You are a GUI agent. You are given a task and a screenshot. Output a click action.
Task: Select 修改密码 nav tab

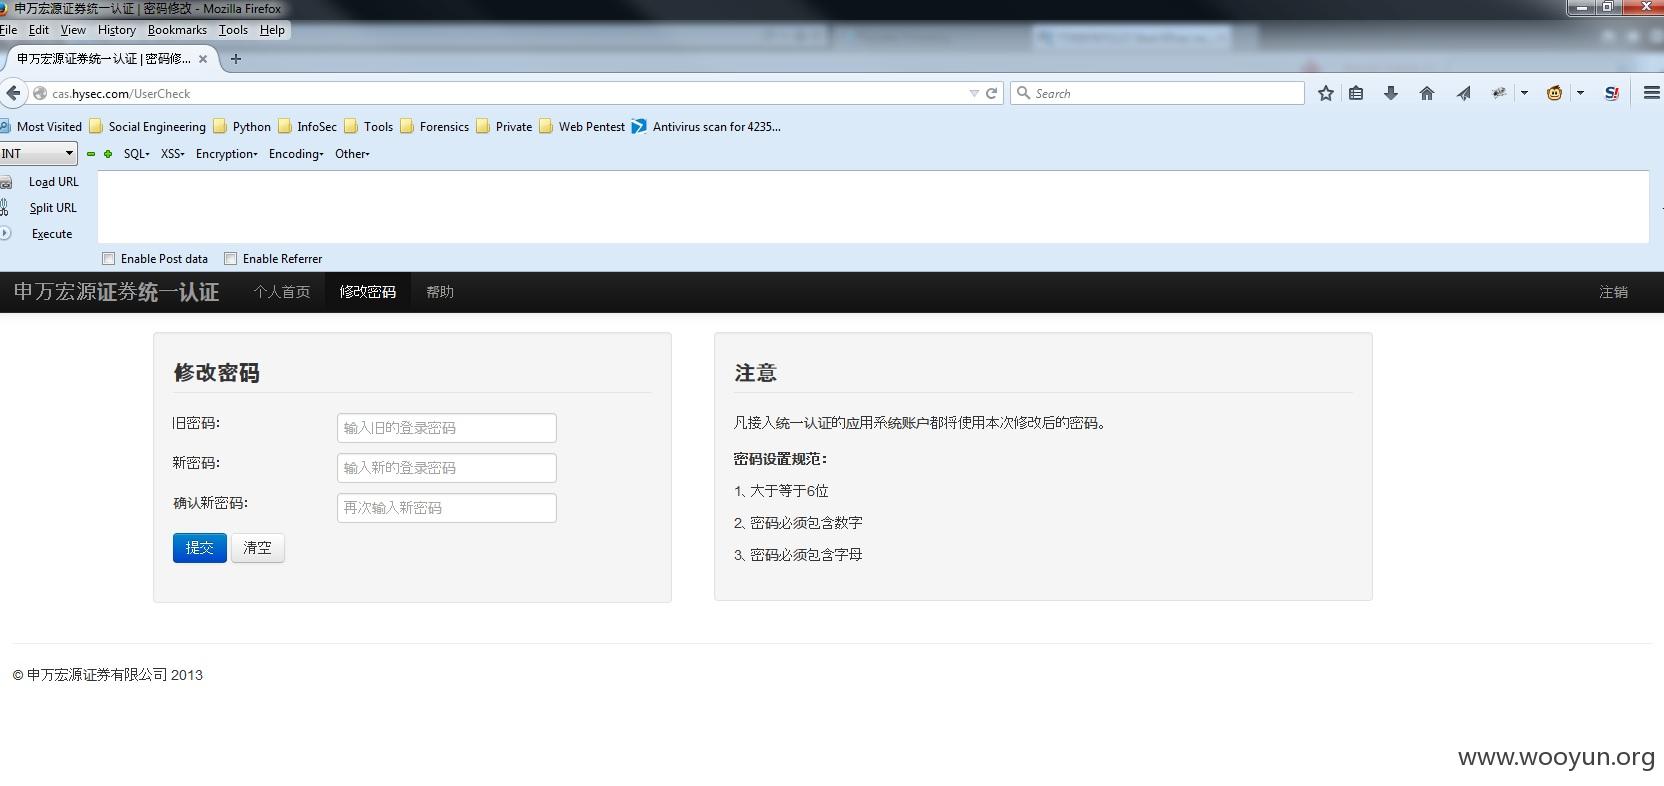[x=368, y=292]
